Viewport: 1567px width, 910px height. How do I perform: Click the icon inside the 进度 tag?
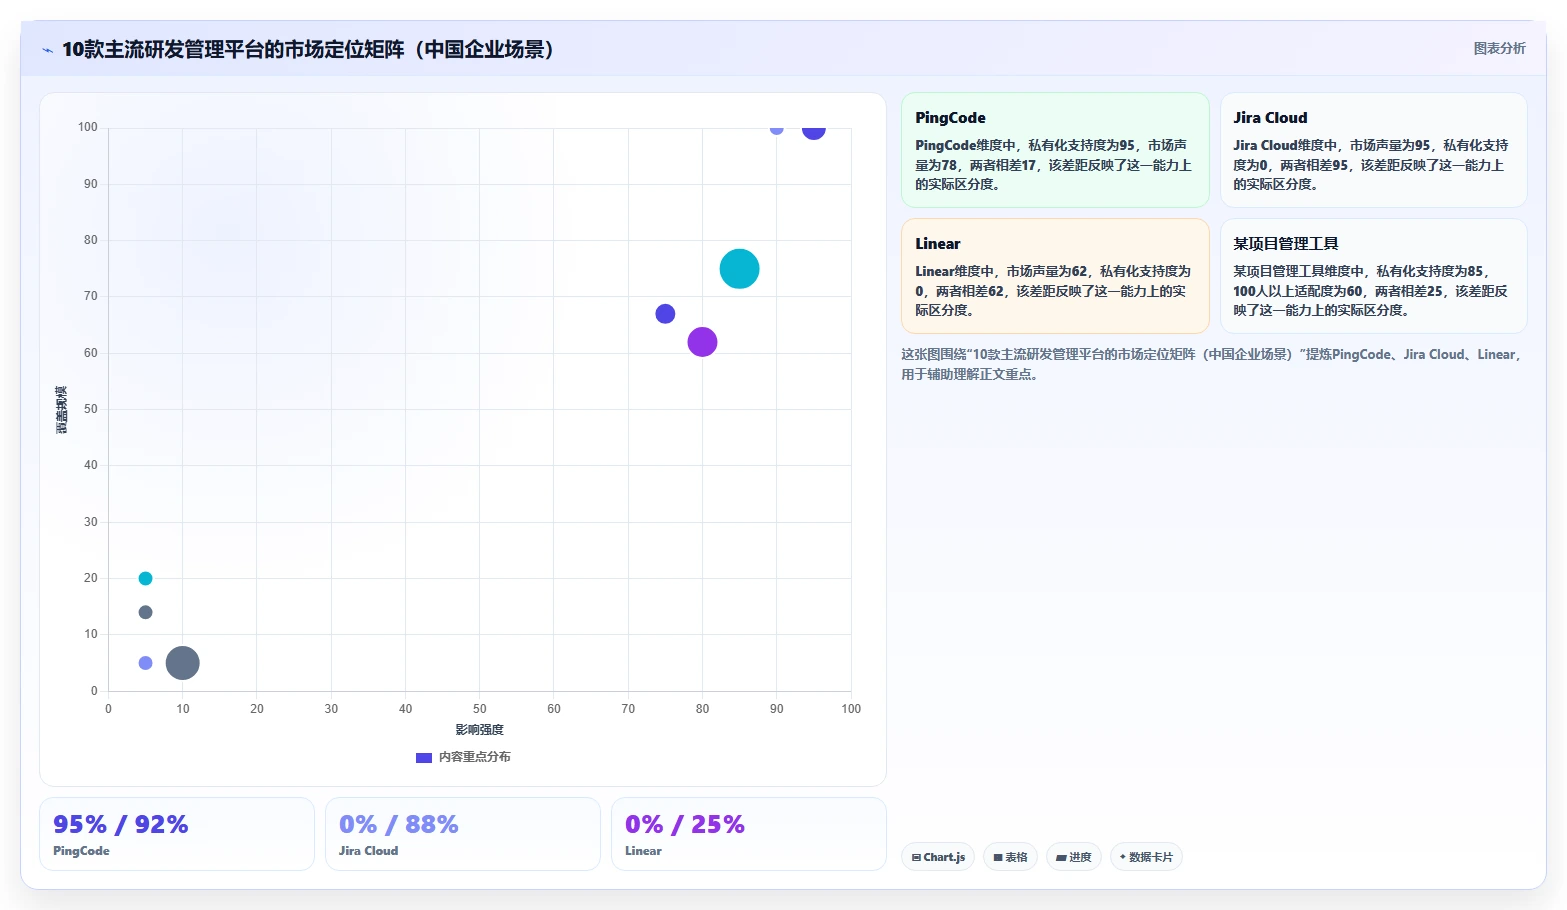1061,858
